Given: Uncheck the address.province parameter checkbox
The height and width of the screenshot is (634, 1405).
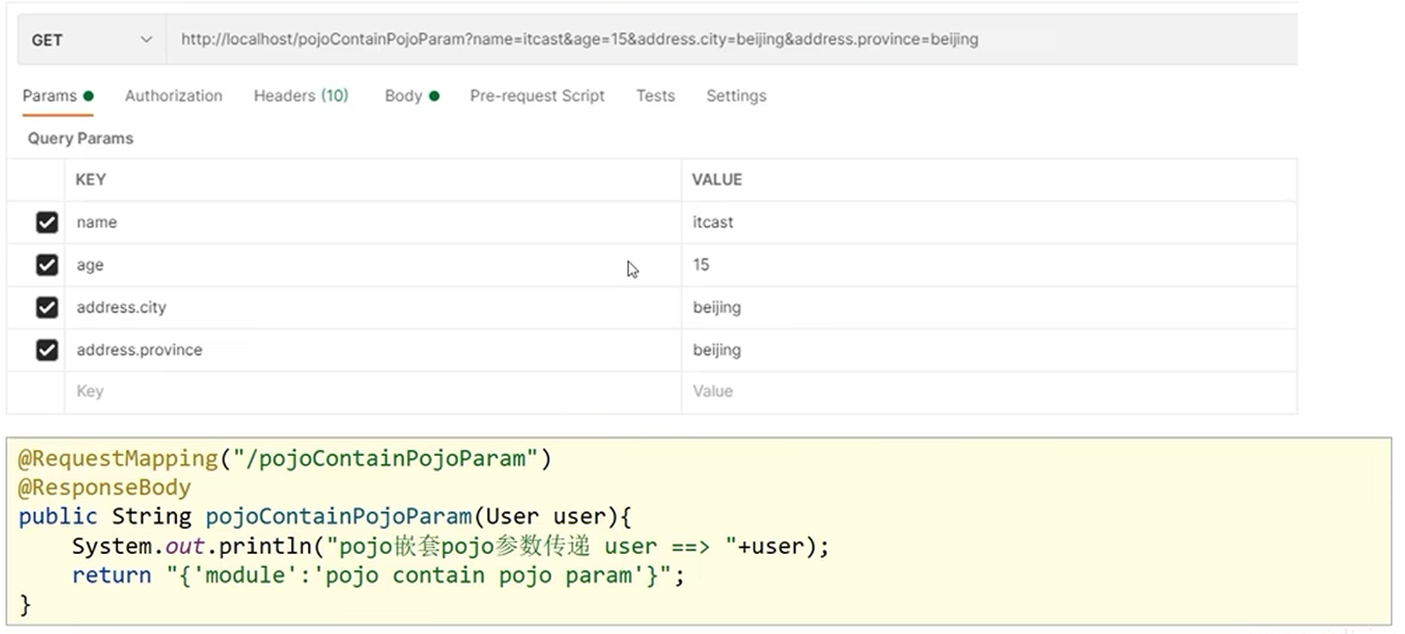Looking at the screenshot, I should tap(47, 350).
